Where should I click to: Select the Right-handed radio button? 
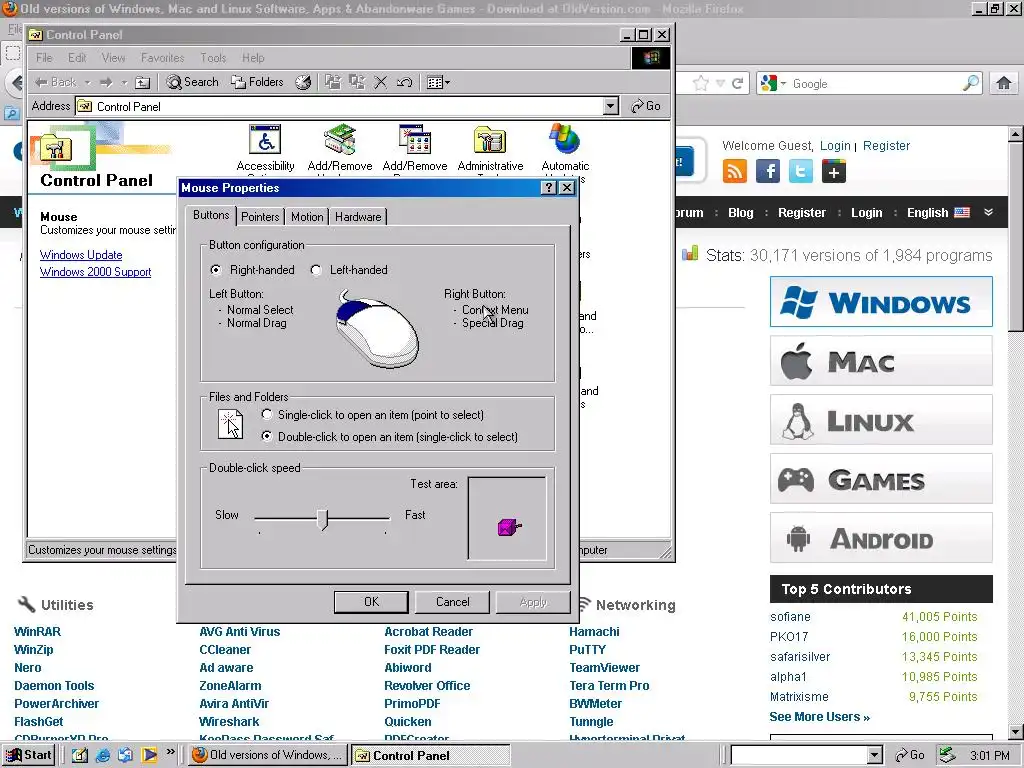coord(216,270)
